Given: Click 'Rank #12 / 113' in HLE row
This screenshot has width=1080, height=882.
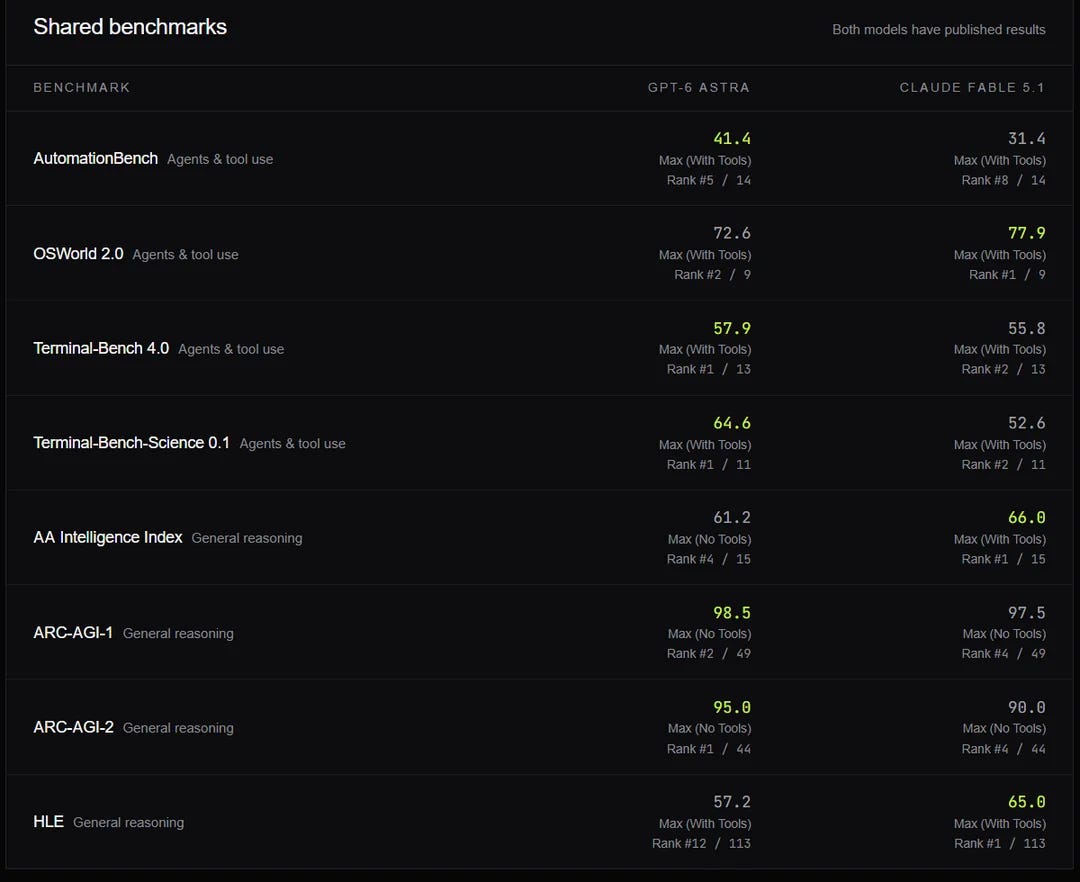Looking at the screenshot, I should [701, 843].
